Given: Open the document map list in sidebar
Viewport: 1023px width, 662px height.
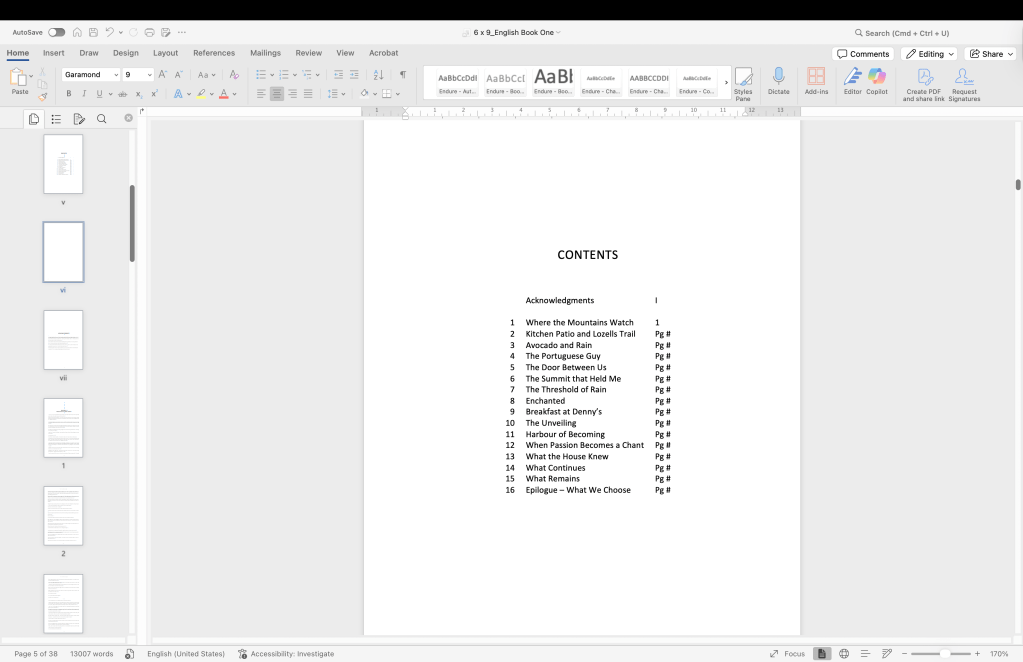Looking at the screenshot, I should 56,119.
